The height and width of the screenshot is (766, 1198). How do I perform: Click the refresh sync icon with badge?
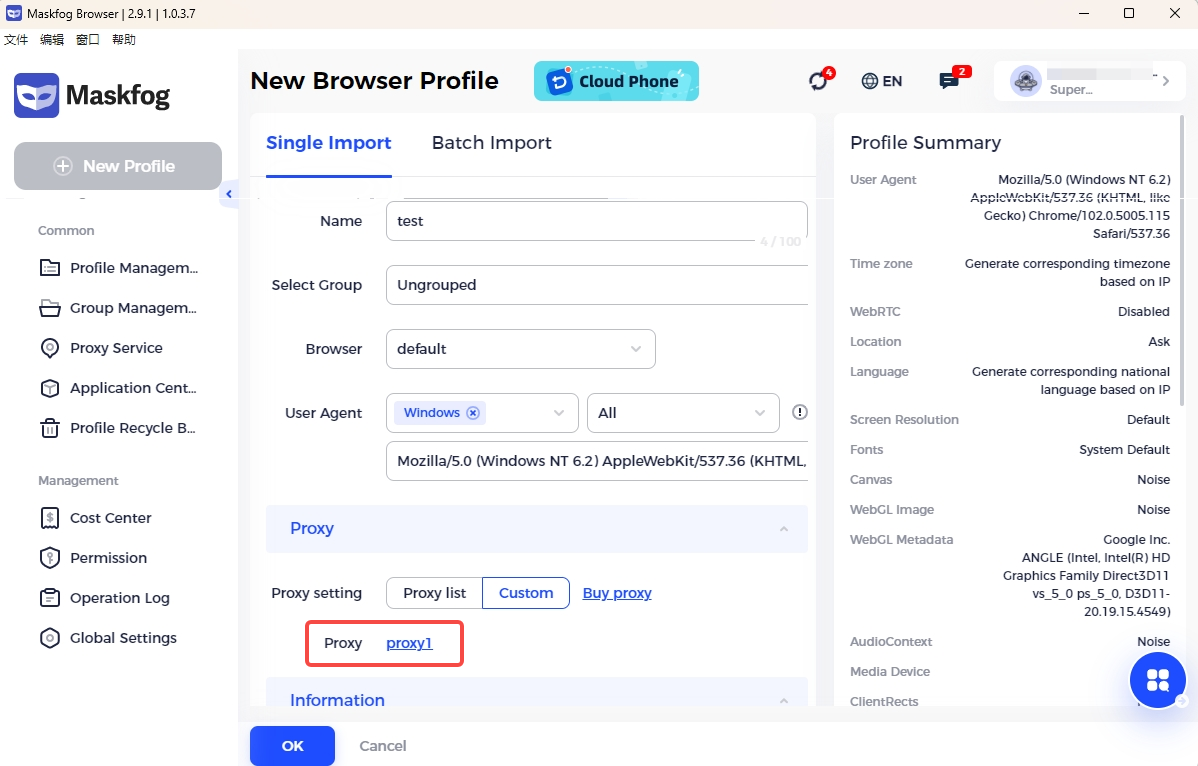[820, 80]
